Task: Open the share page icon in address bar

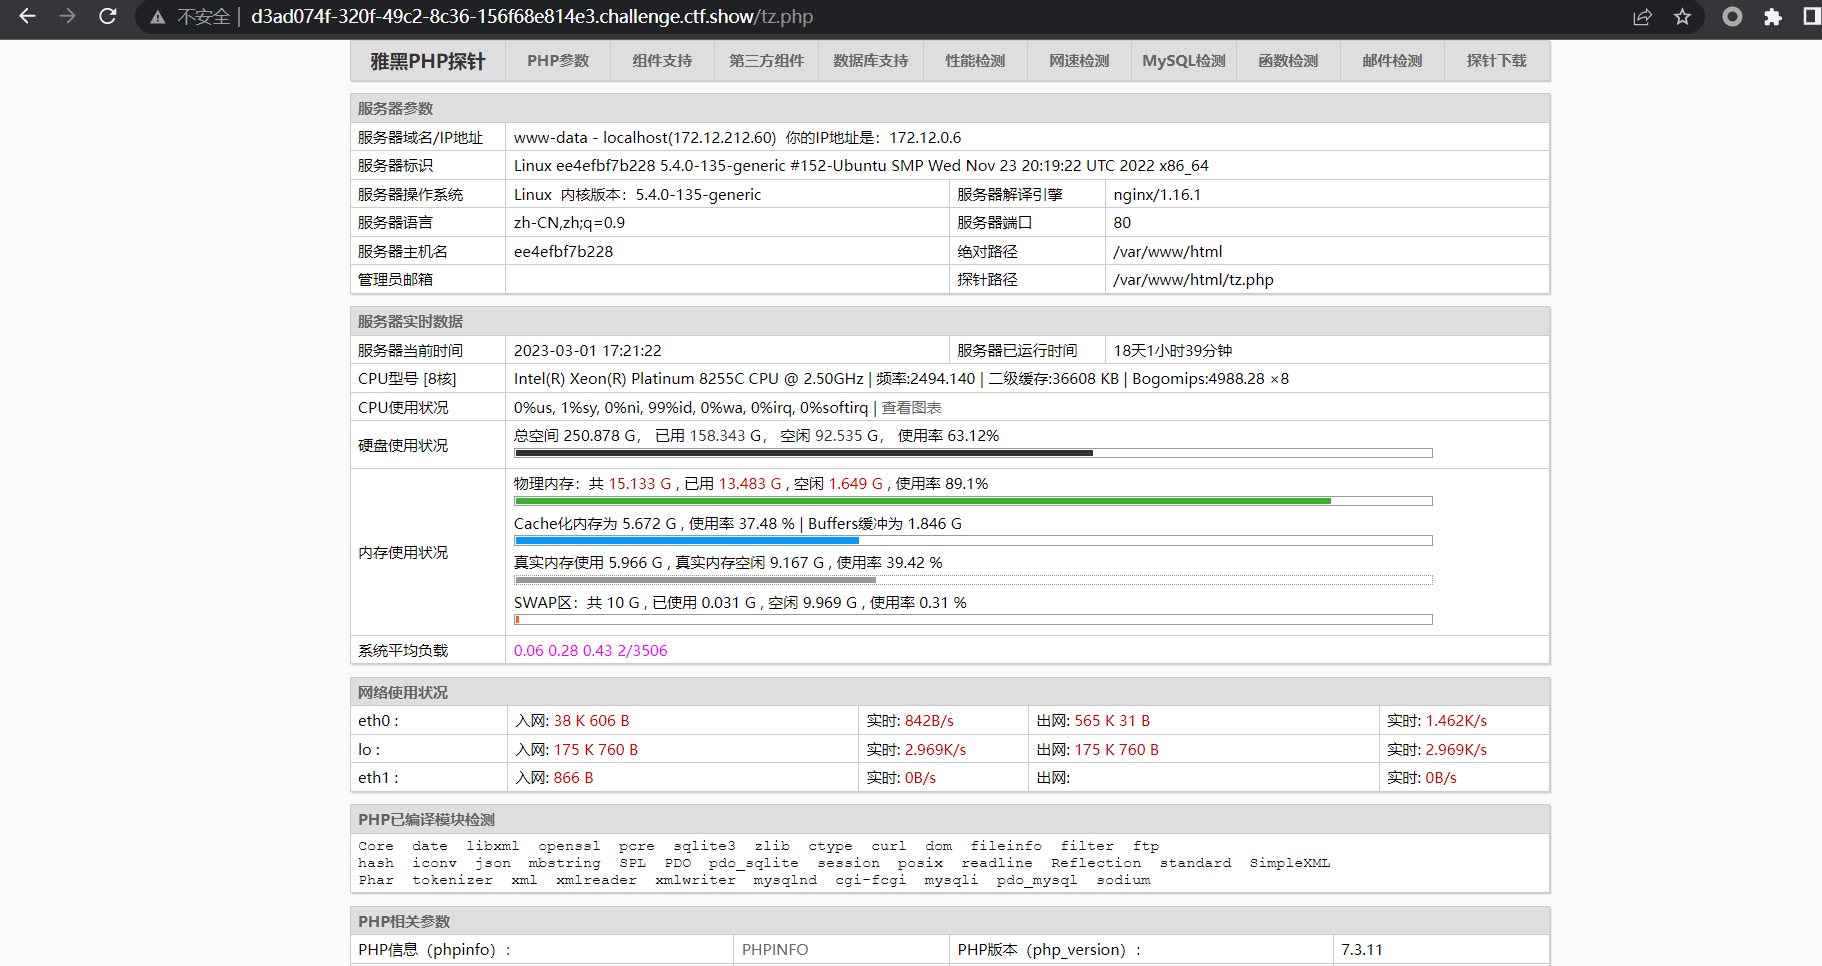Action: (x=1642, y=17)
